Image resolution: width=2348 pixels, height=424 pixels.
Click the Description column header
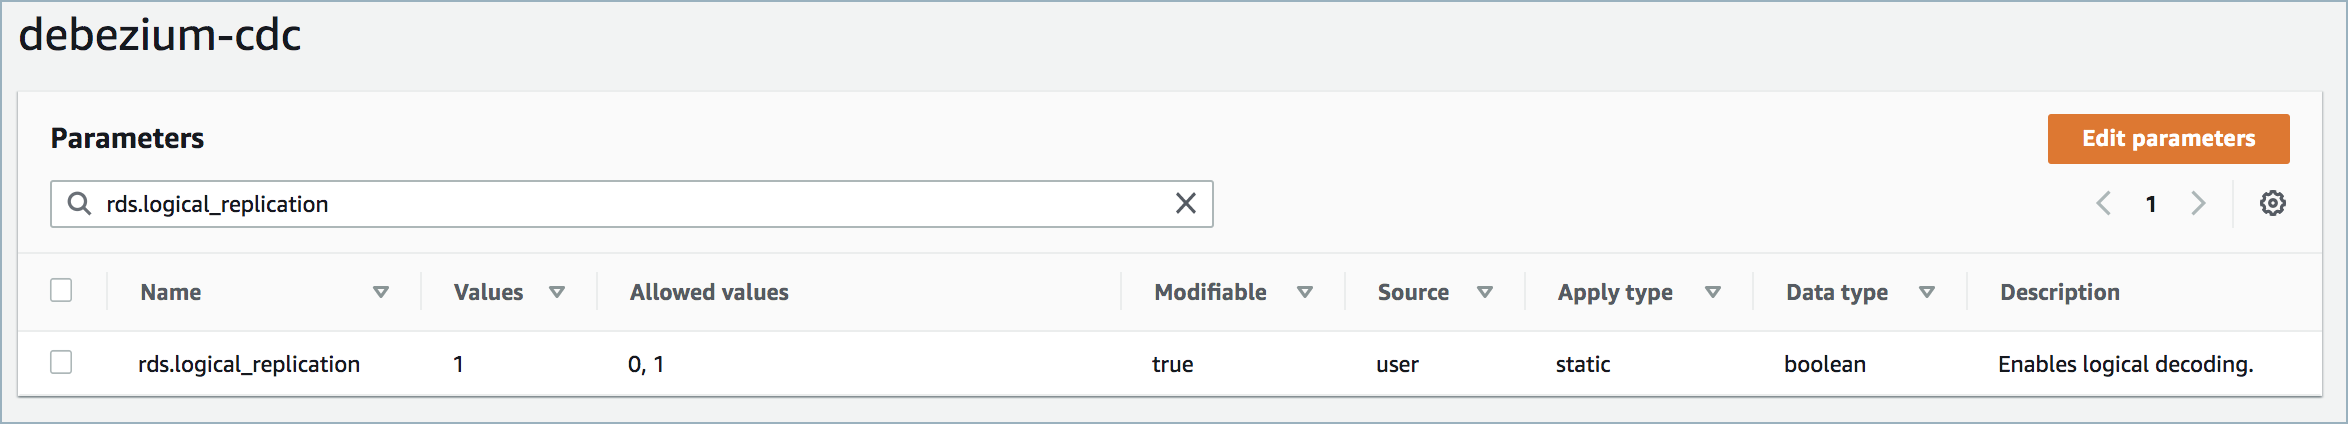[2059, 292]
